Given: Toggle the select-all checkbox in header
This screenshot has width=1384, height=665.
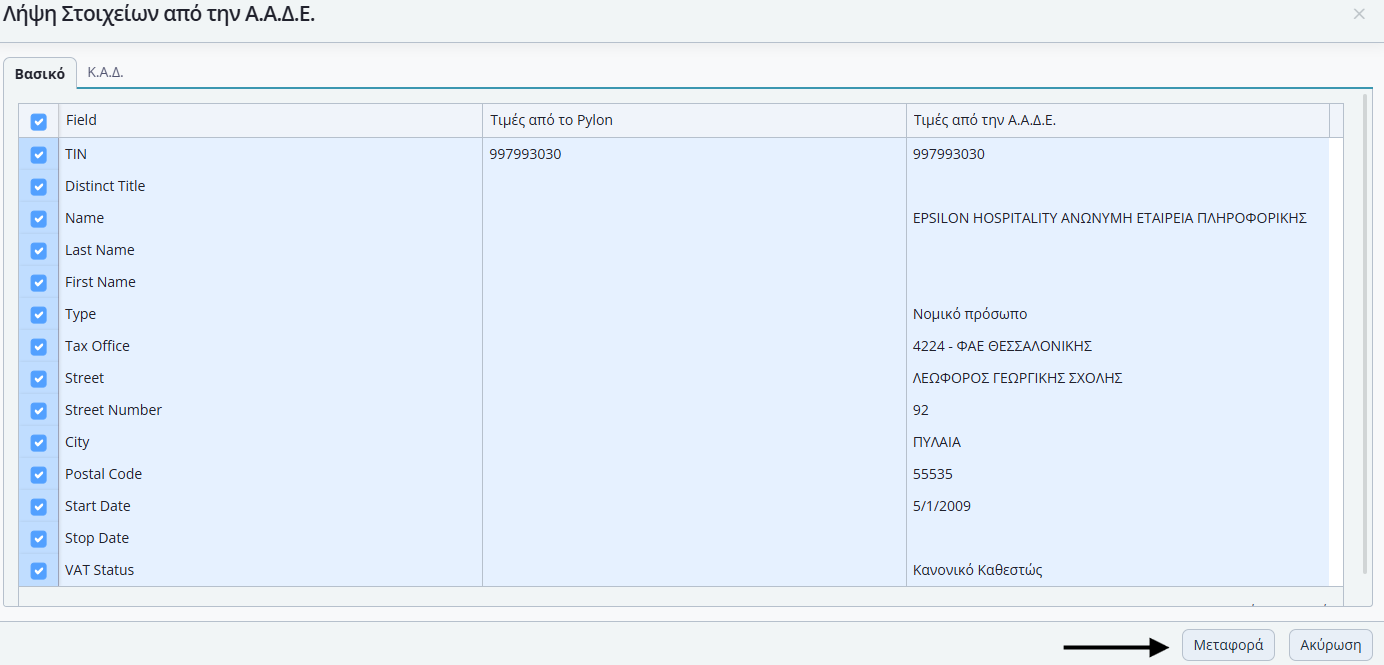Looking at the screenshot, I should [x=39, y=122].
